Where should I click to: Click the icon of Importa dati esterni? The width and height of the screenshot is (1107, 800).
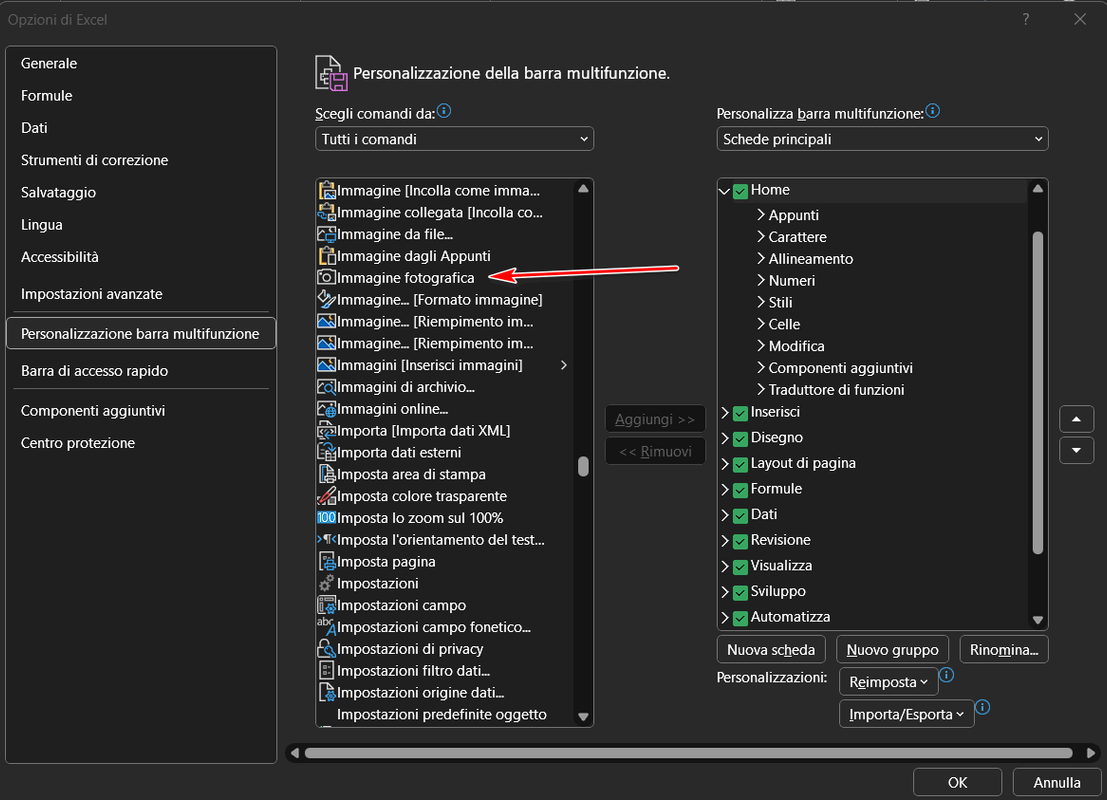[326, 453]
